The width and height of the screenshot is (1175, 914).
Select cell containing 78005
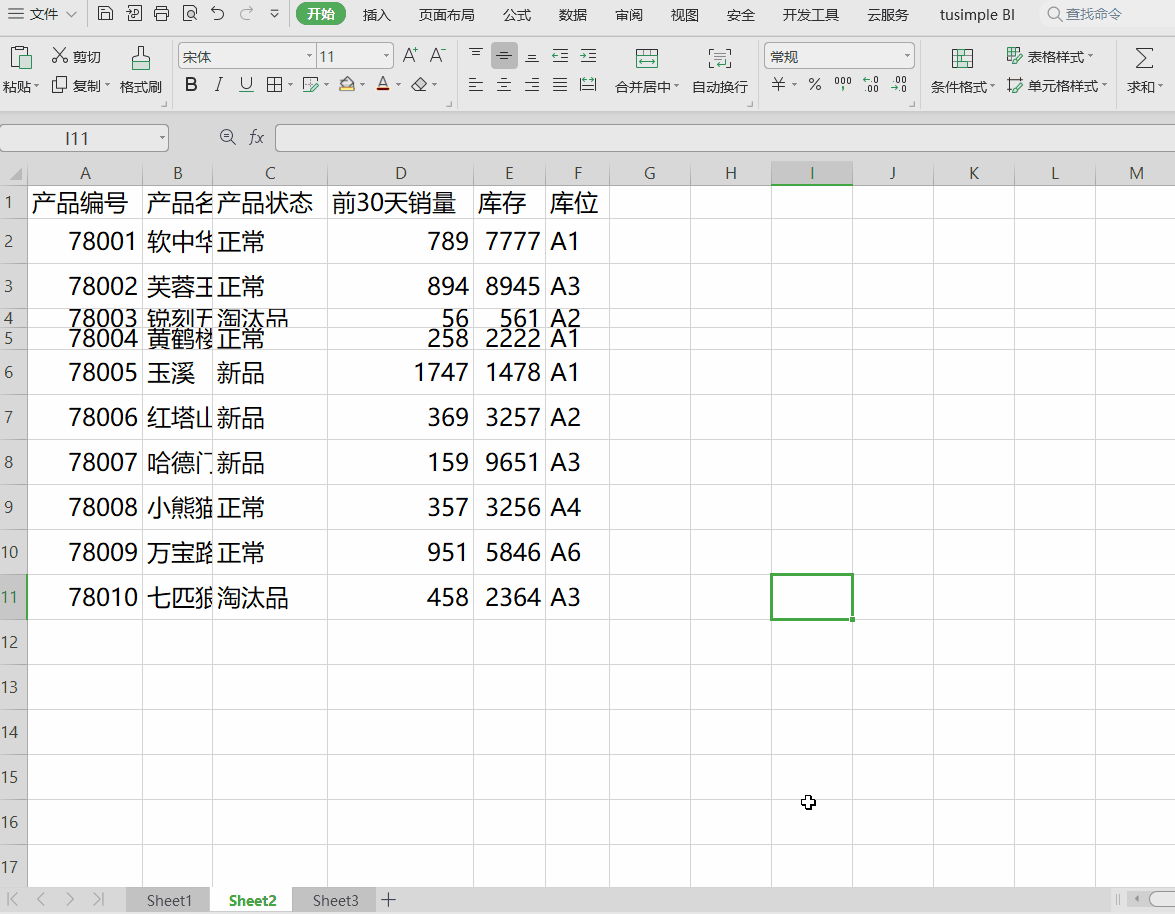point(85,372)
